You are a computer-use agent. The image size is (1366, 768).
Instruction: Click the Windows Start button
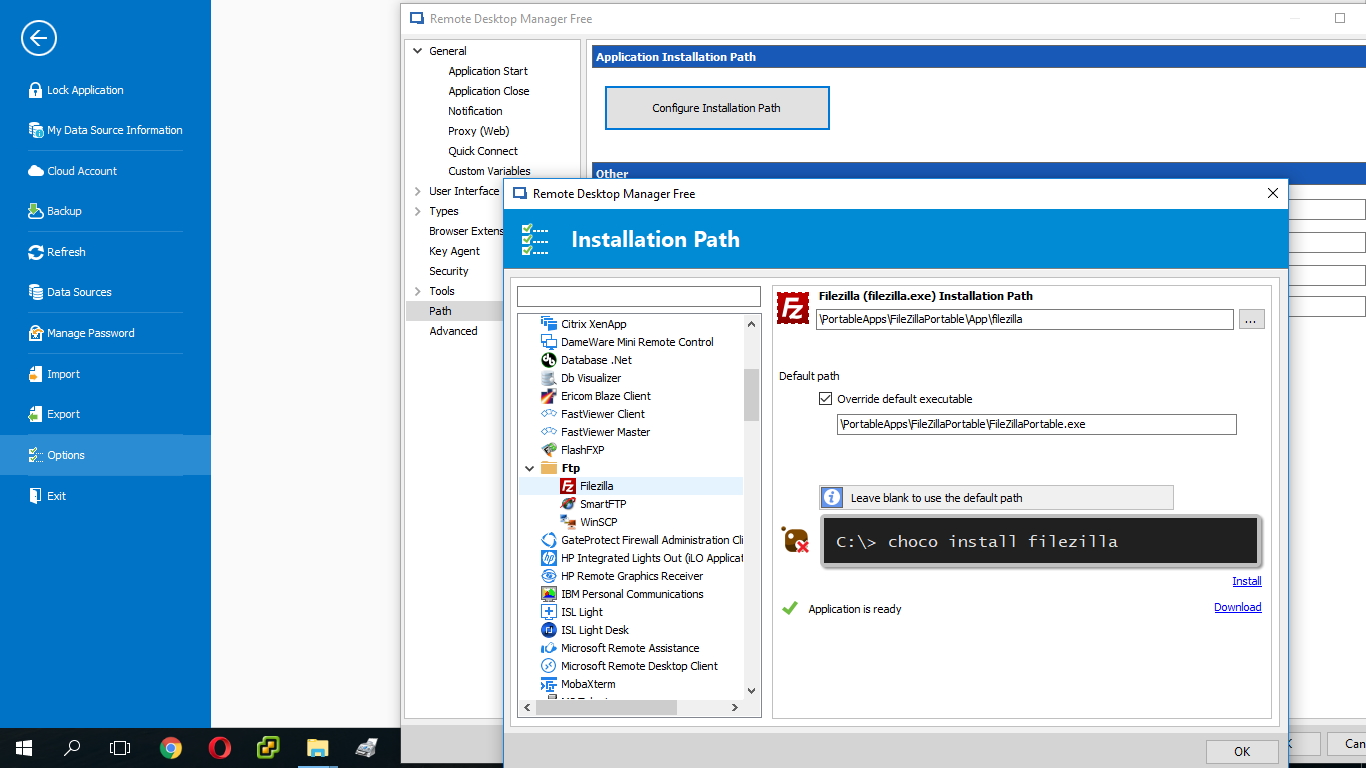(24, 748)
